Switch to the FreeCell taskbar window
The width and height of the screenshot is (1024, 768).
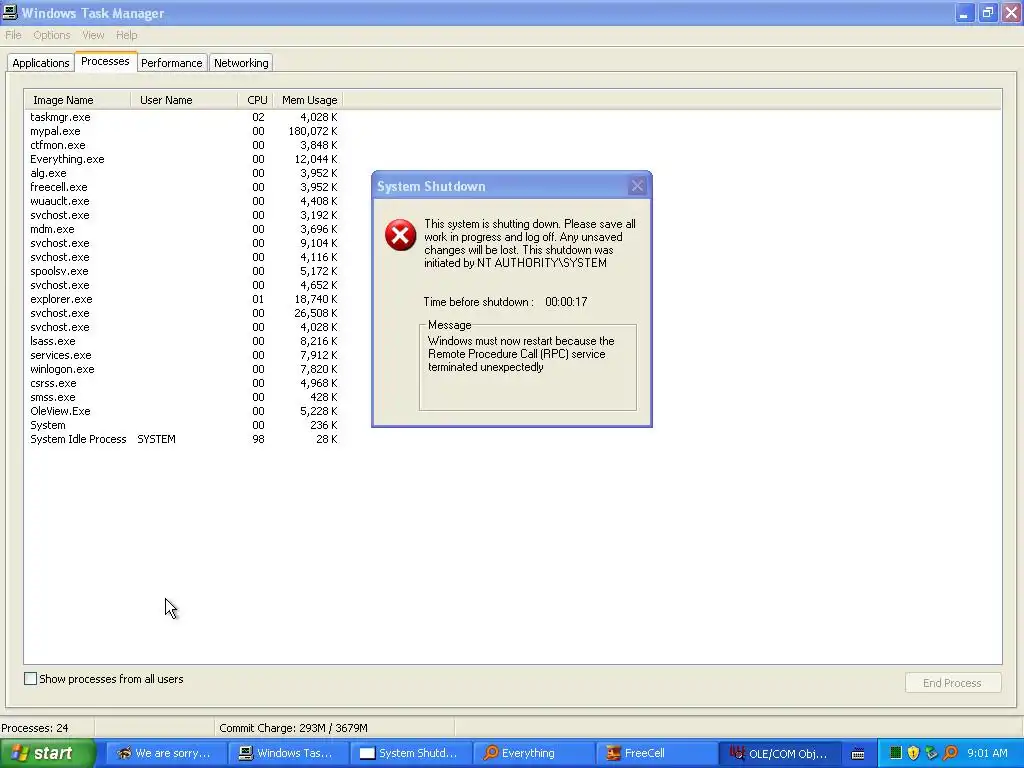point(655,754)
